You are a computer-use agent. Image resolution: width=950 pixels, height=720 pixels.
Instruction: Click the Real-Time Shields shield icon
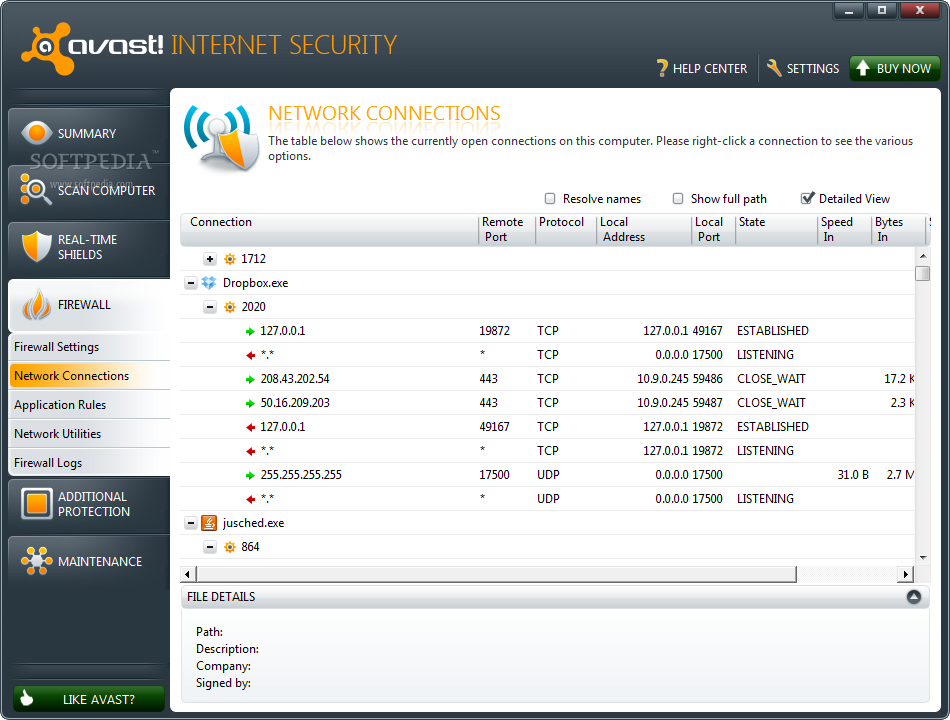pyautogui.click(x=36, y=246)
